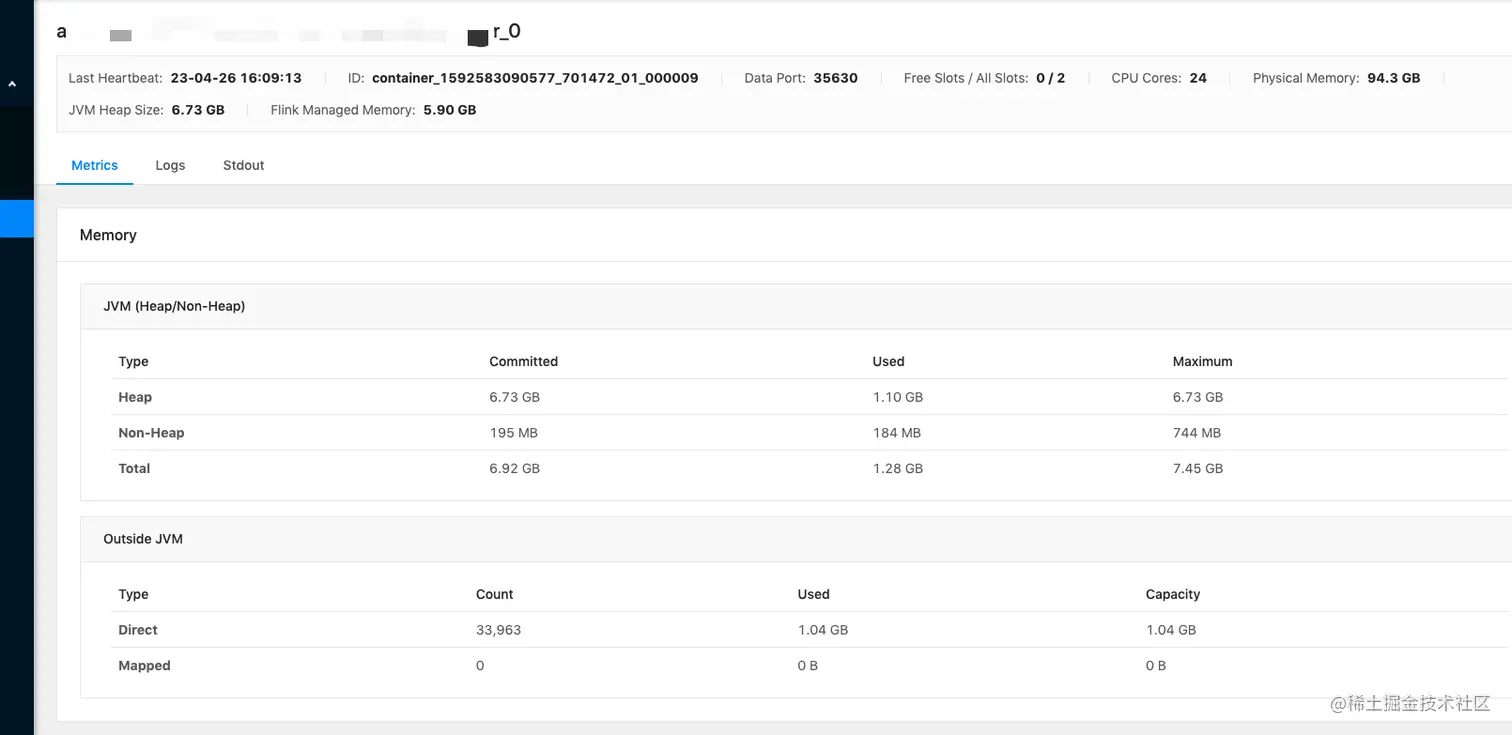
Task: Collapse the sidebar submenu chevron
Action: tap(13, 85)
